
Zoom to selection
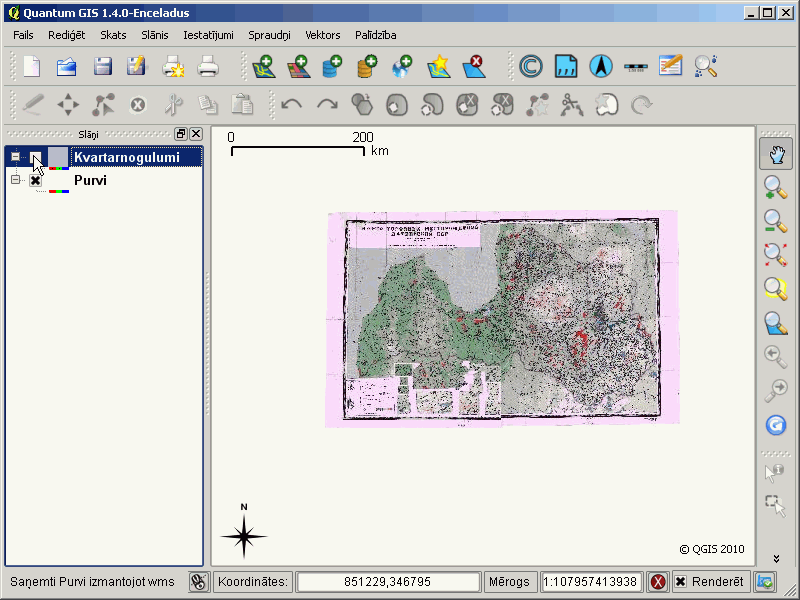point(776,289)
